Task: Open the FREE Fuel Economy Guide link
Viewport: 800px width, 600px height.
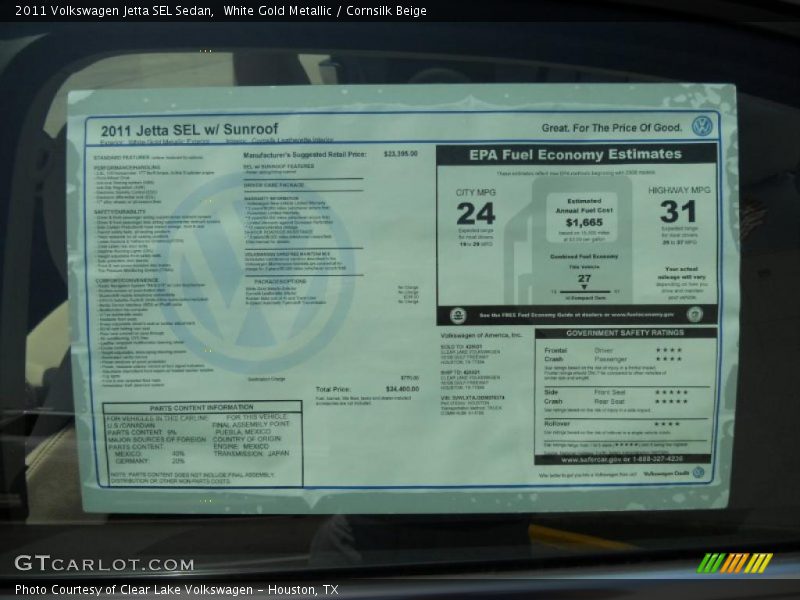Action: click(577, 315)
